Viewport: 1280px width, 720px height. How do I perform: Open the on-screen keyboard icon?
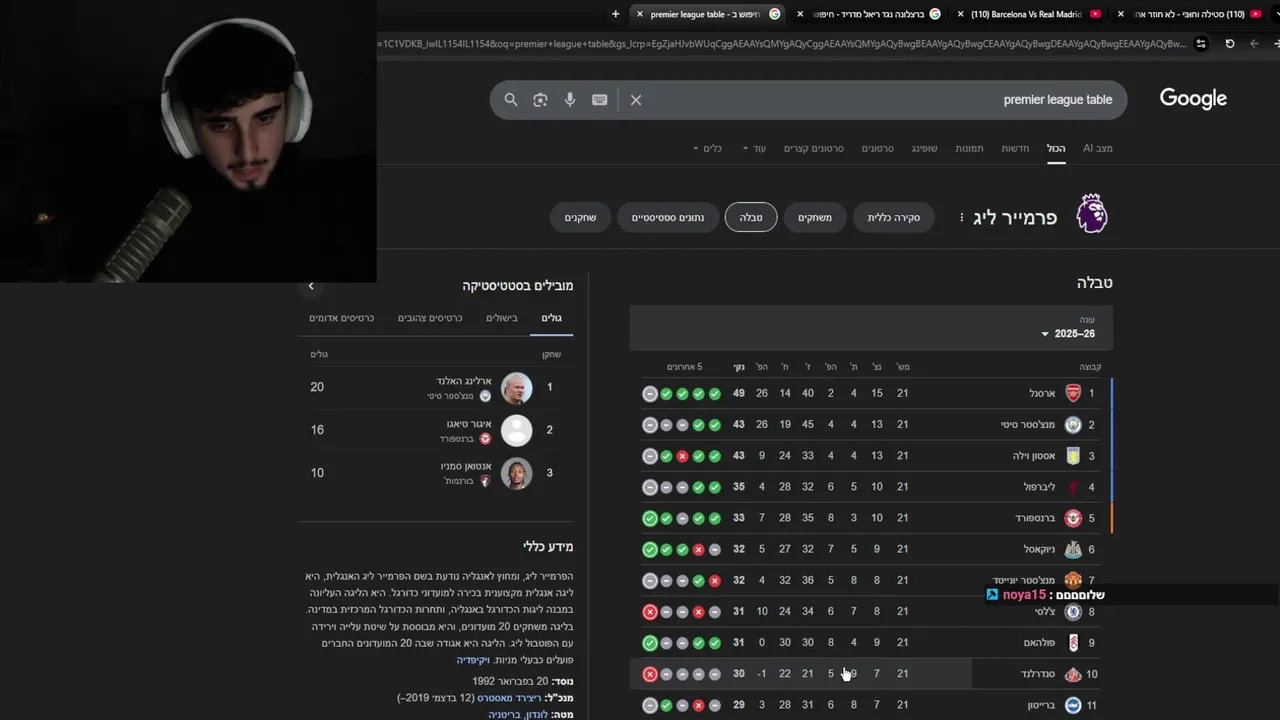pos(600,100)
